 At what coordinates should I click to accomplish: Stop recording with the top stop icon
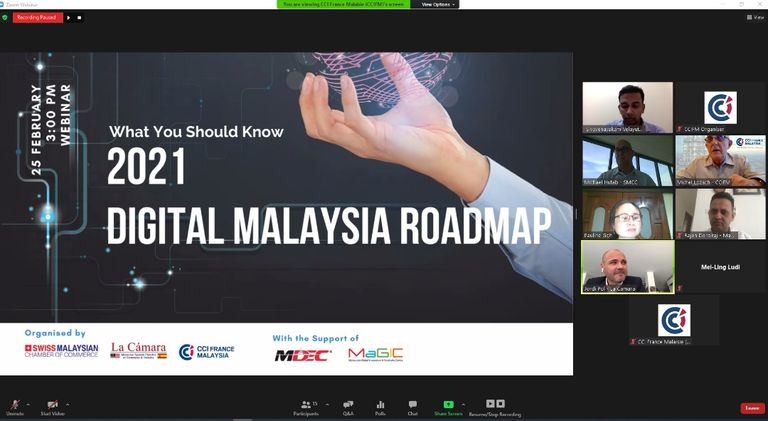(x=80, y=17)
